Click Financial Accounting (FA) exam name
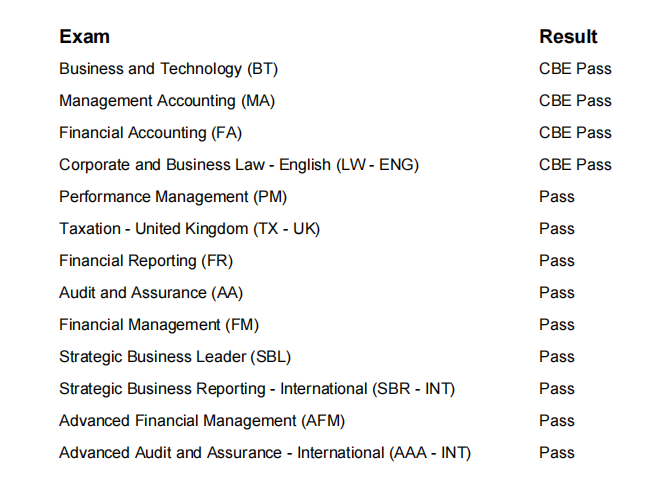This screenshot has height=482, width=653. 150,133
